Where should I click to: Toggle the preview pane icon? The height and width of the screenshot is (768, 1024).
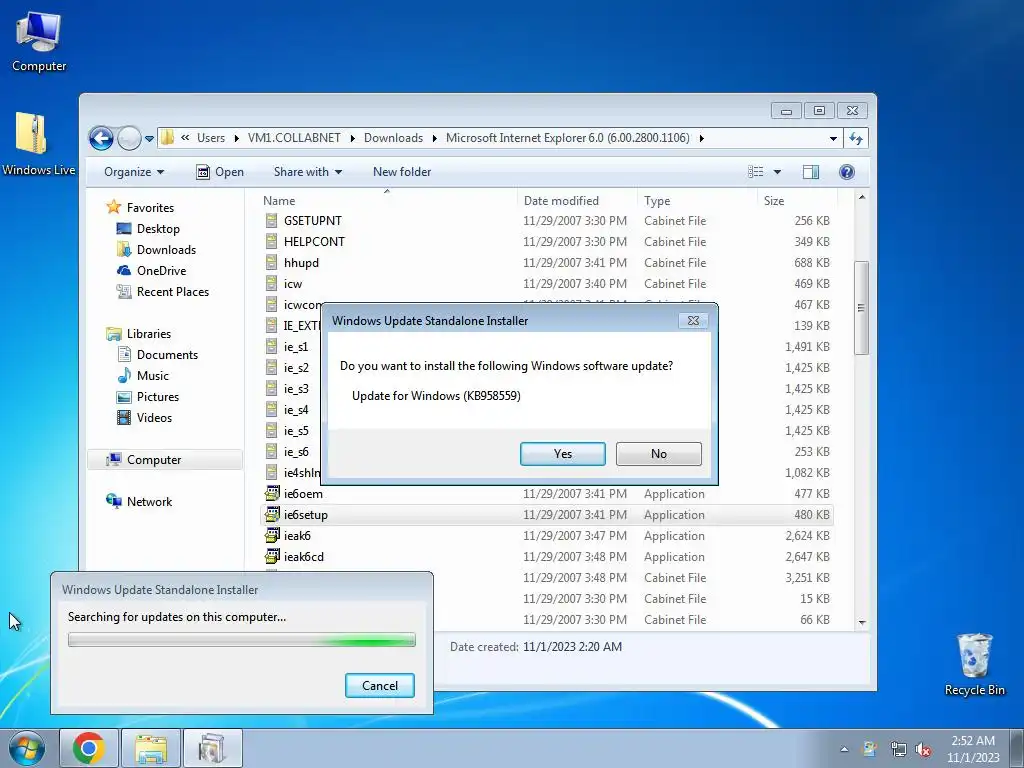[x=810, y=172]
